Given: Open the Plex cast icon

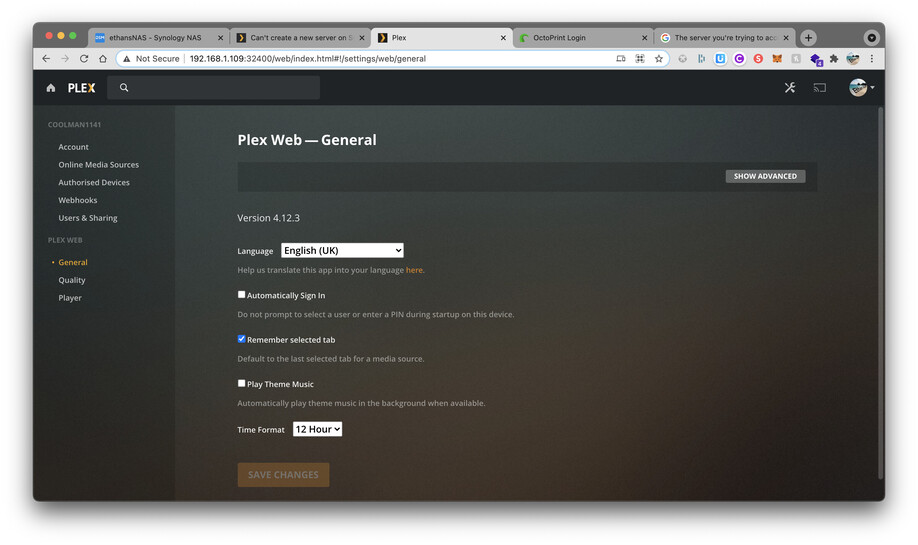Looking at the screenshot, I should (x=820, y=88).
